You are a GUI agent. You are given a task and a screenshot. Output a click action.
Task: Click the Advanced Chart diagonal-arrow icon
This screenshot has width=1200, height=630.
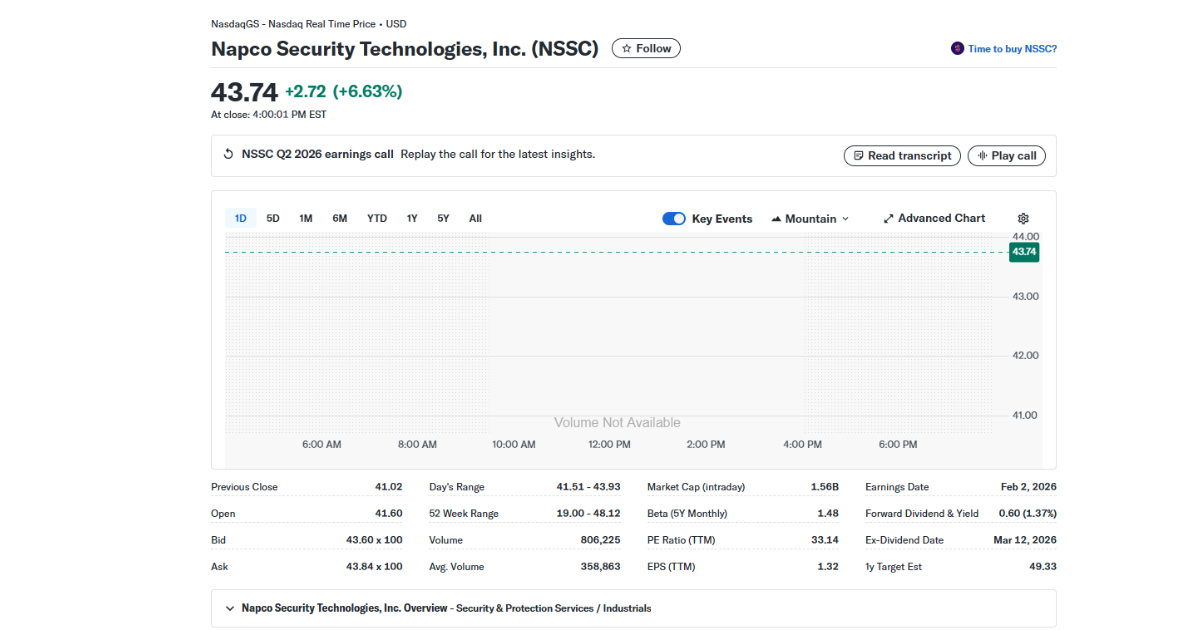point(888,217)
